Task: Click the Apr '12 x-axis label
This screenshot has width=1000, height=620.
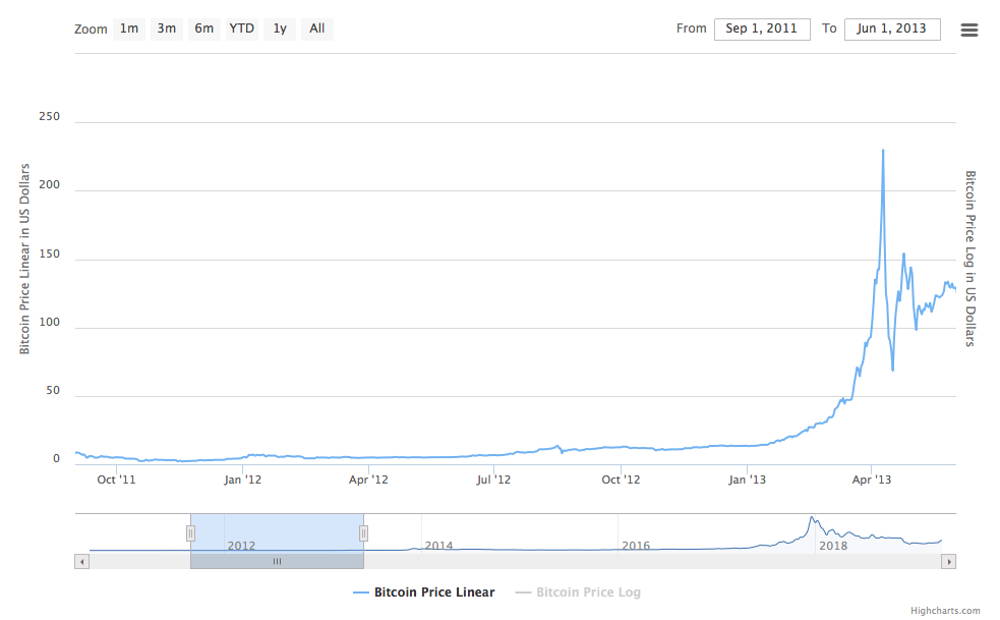Action: (369, 480)
